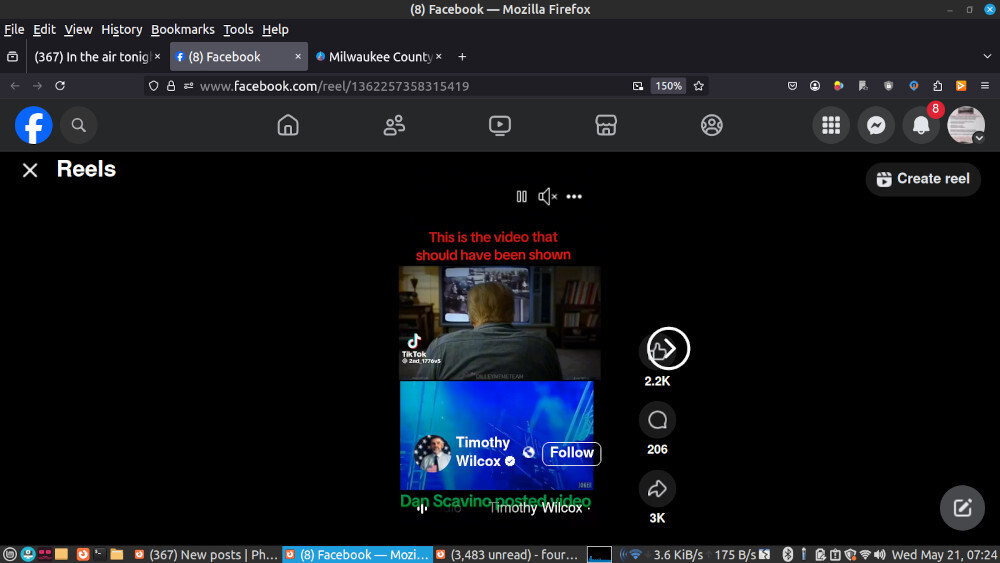The image size is (1000, 563).
Task: Open the Extensions puzzle icon
Action: [938, 85]
